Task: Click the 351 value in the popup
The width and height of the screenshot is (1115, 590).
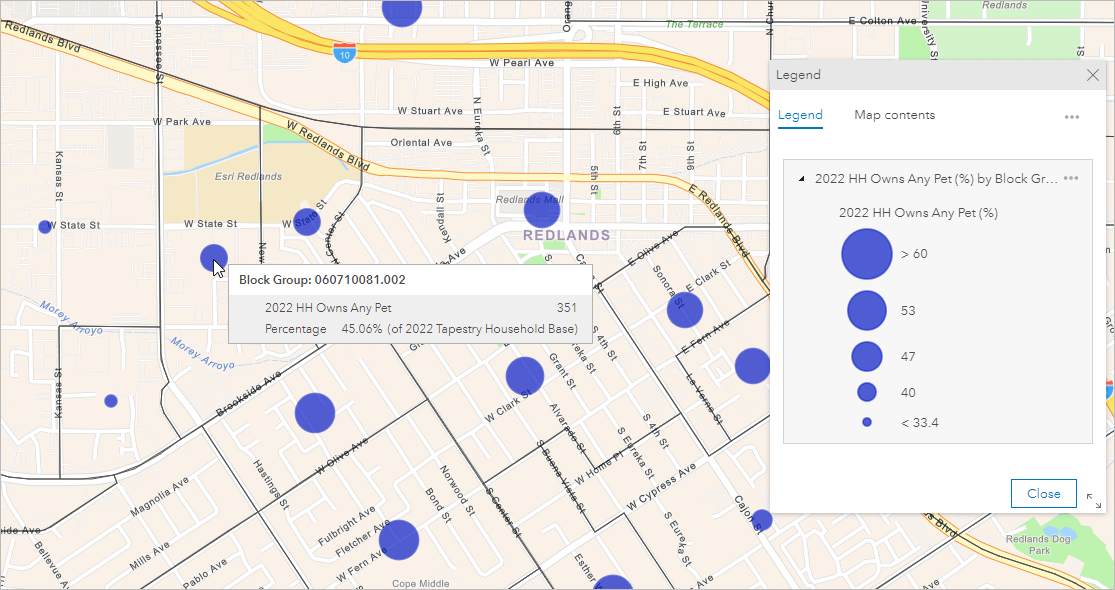Action: [x=567, y=308]
